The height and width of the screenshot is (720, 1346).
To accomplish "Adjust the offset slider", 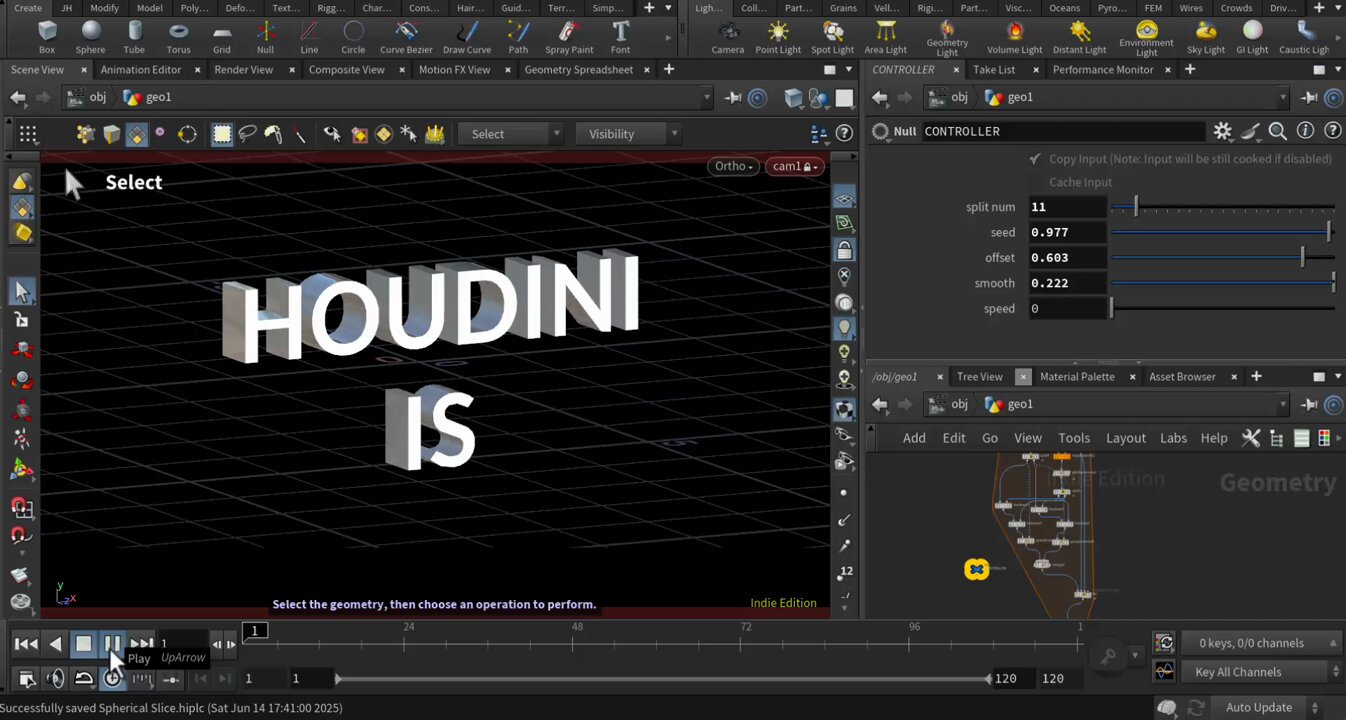I will [x=1222, y=258].
